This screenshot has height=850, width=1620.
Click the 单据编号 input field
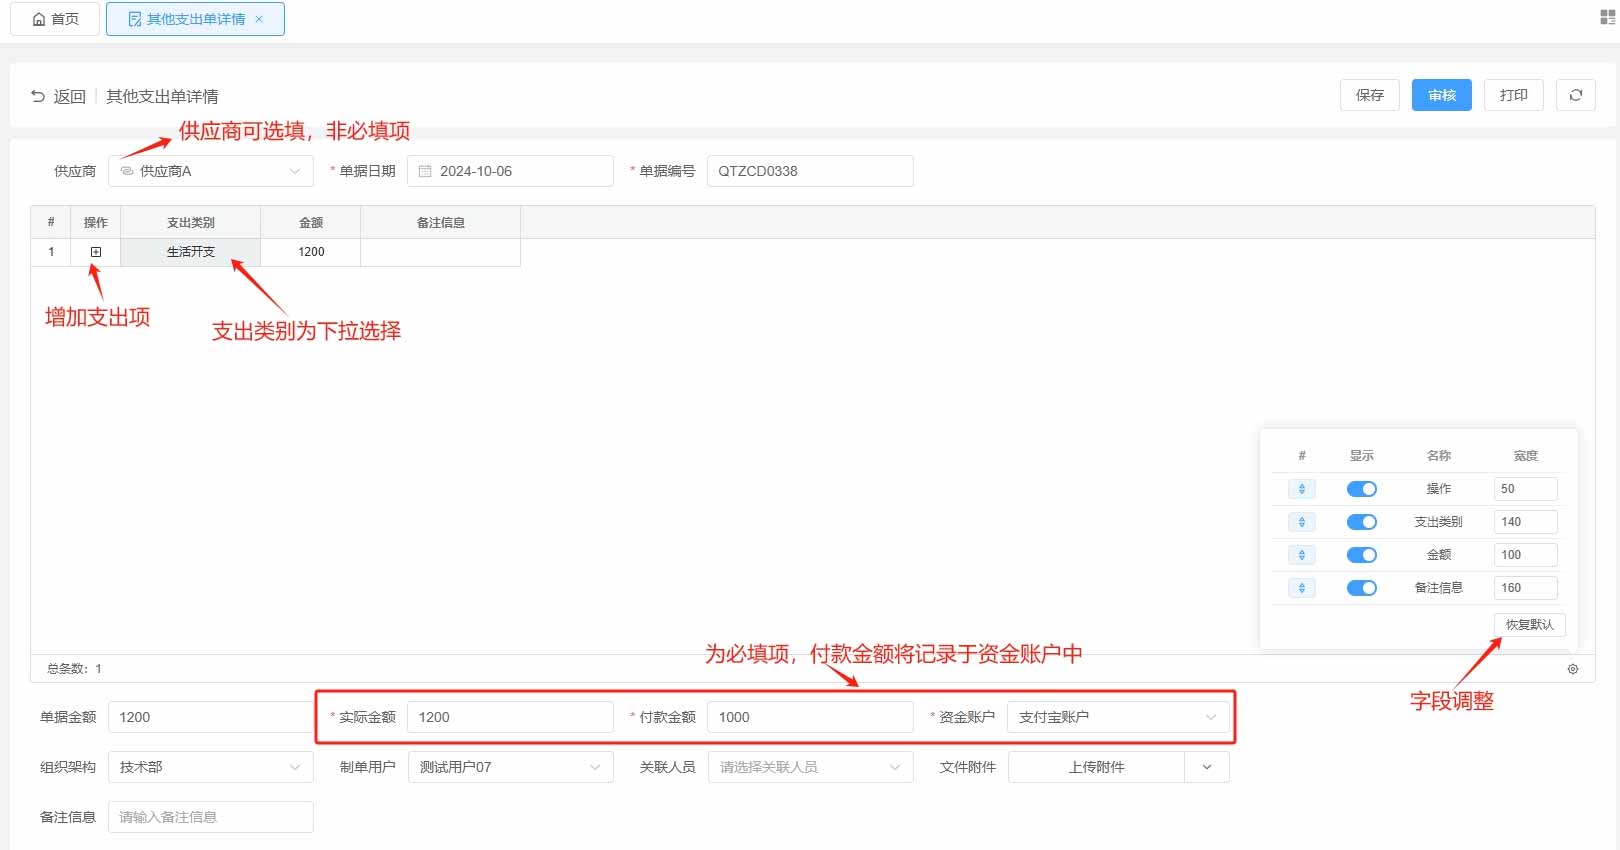811,171
